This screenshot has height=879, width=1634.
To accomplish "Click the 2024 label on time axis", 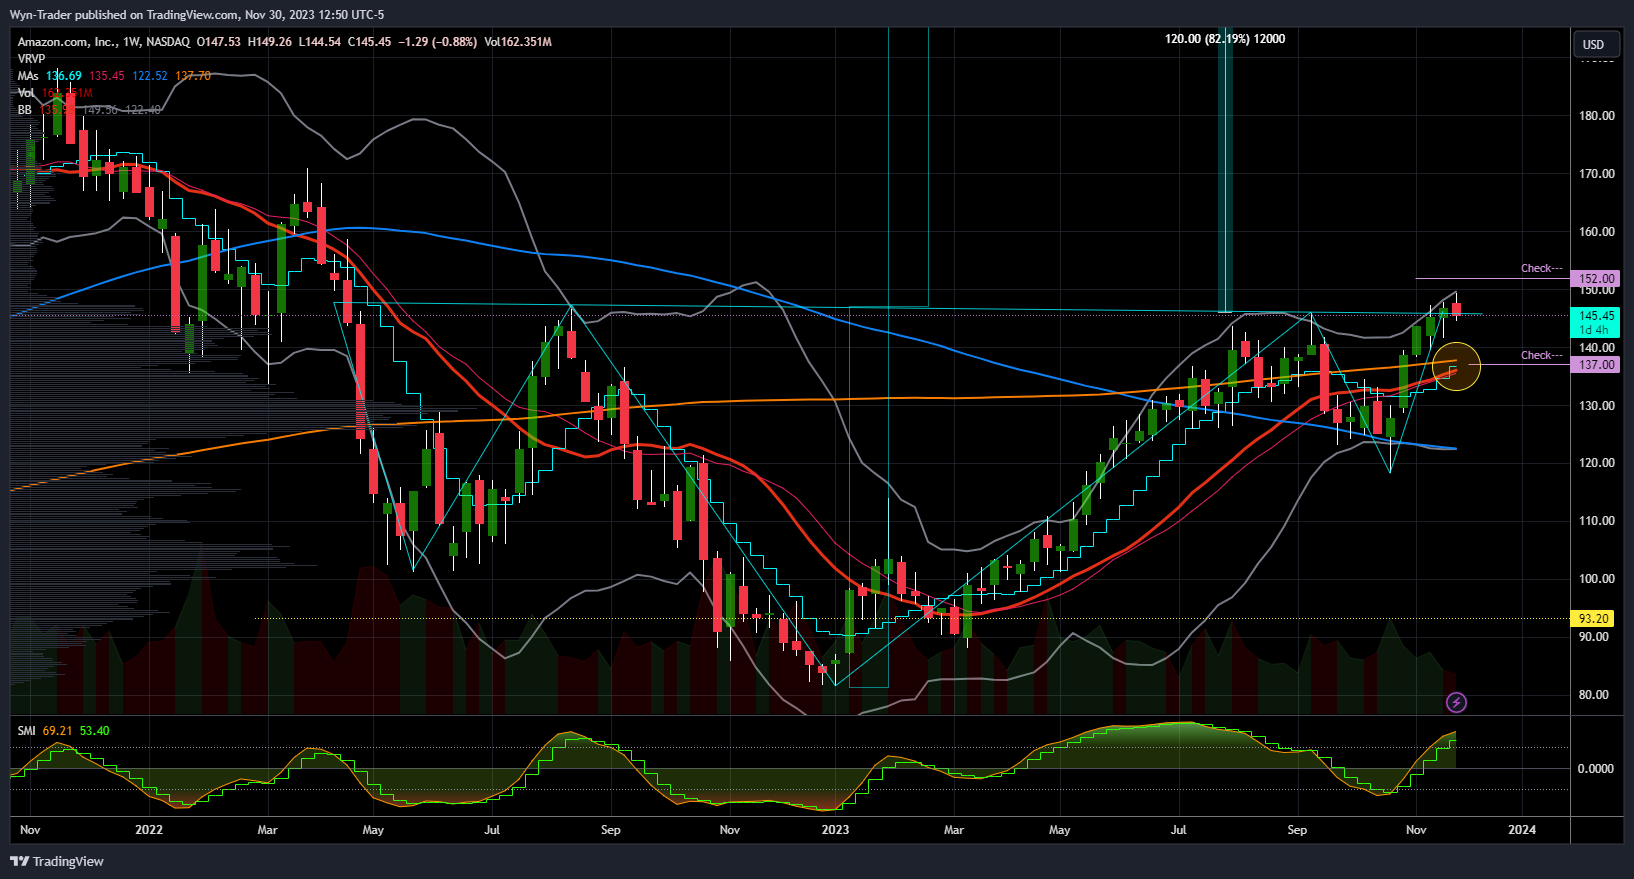I will pyautogui.click(x=1522, y=830).
